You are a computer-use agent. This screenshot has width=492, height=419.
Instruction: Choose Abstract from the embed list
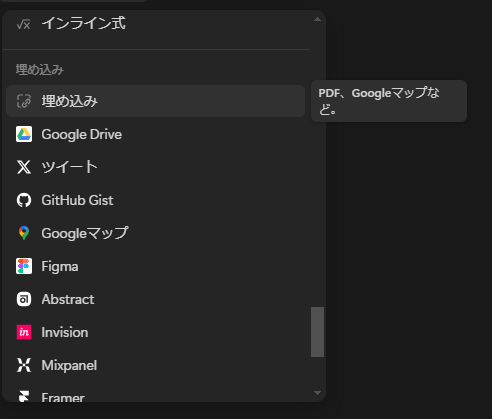tap(155, 299)
